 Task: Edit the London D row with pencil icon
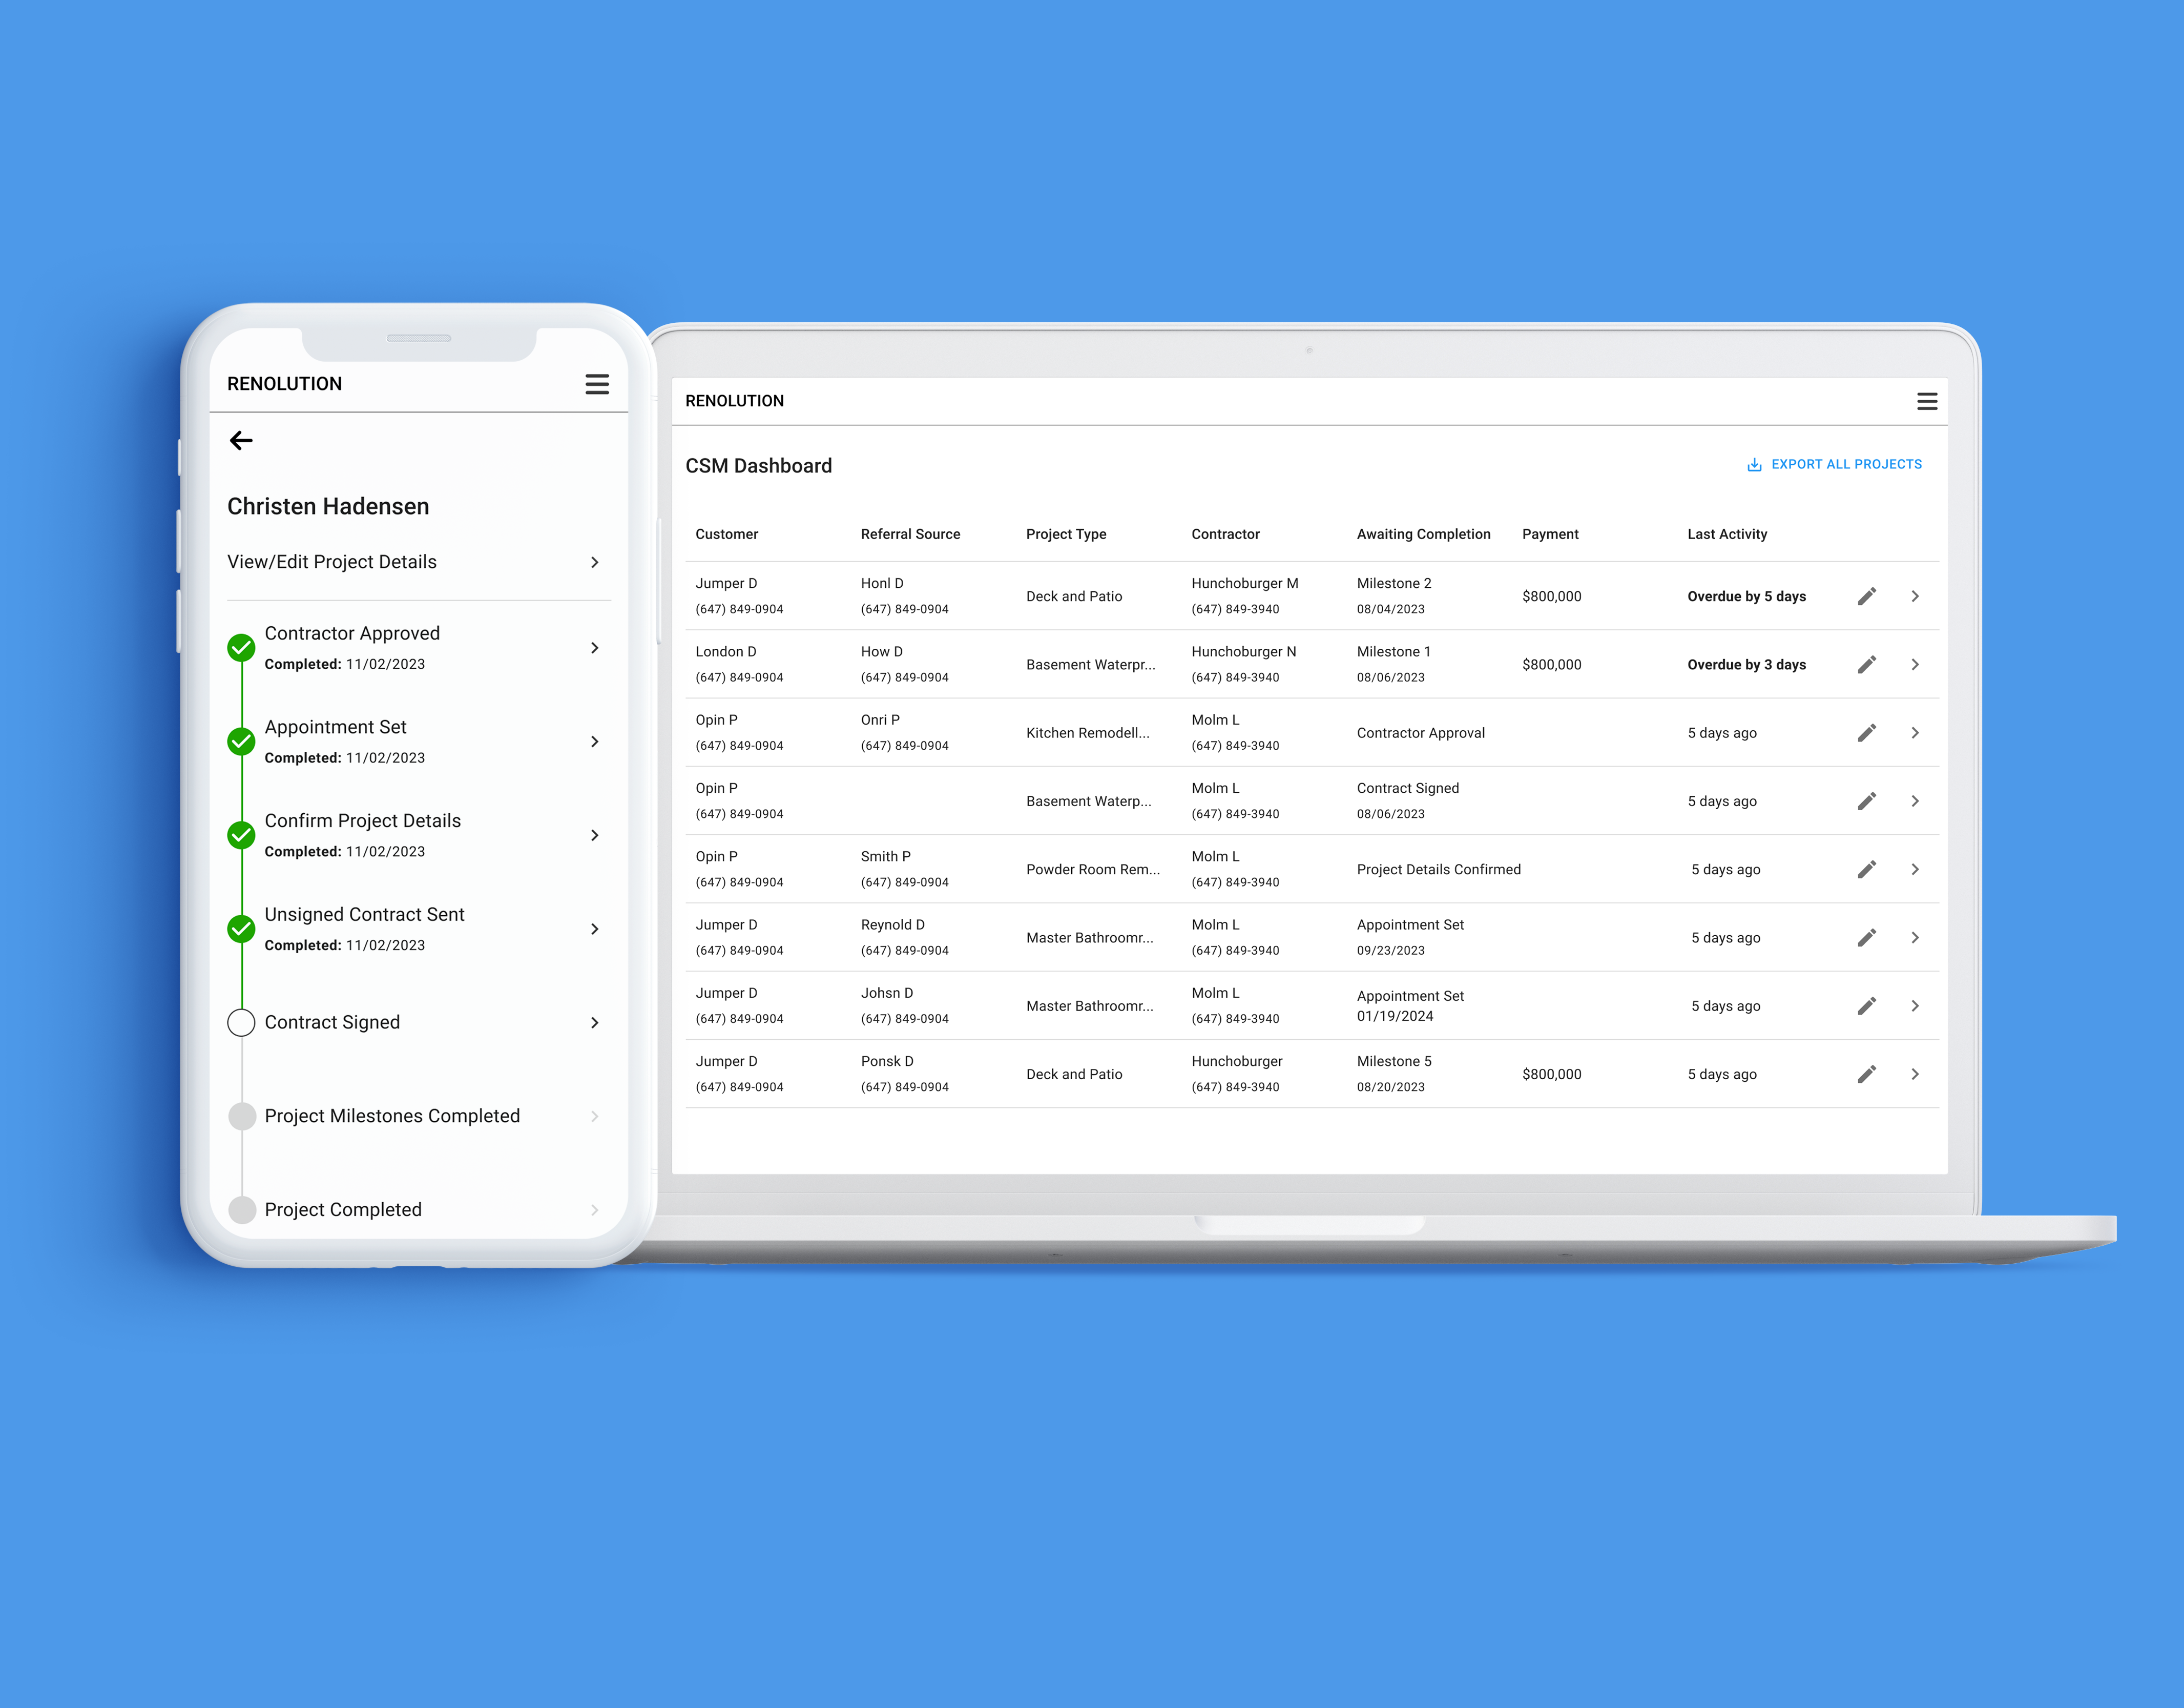coord(1866,665)
